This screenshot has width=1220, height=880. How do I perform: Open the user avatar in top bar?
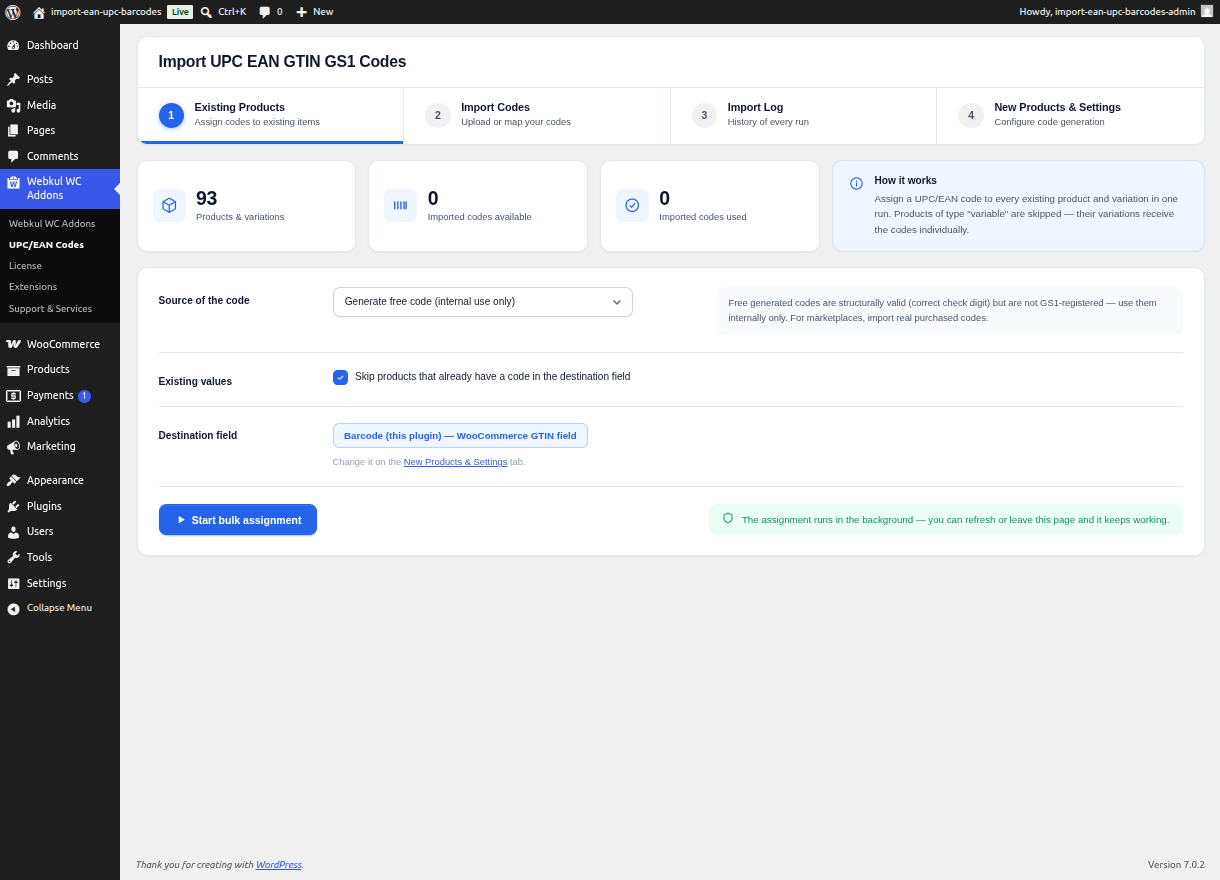click(1207, 11)
